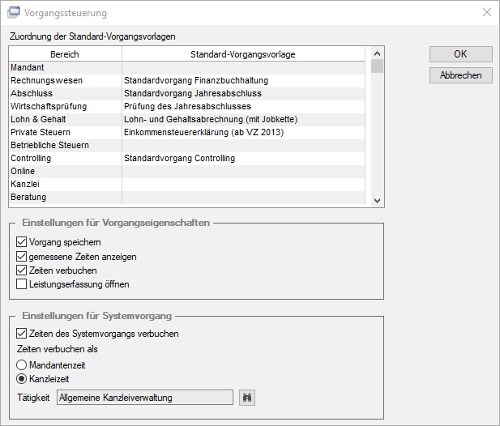The image size is (500, 426).
Task: Click Lohn- und Gehaltsabrechnung (mit Jobkette) cell
Action: pos(243,119)
